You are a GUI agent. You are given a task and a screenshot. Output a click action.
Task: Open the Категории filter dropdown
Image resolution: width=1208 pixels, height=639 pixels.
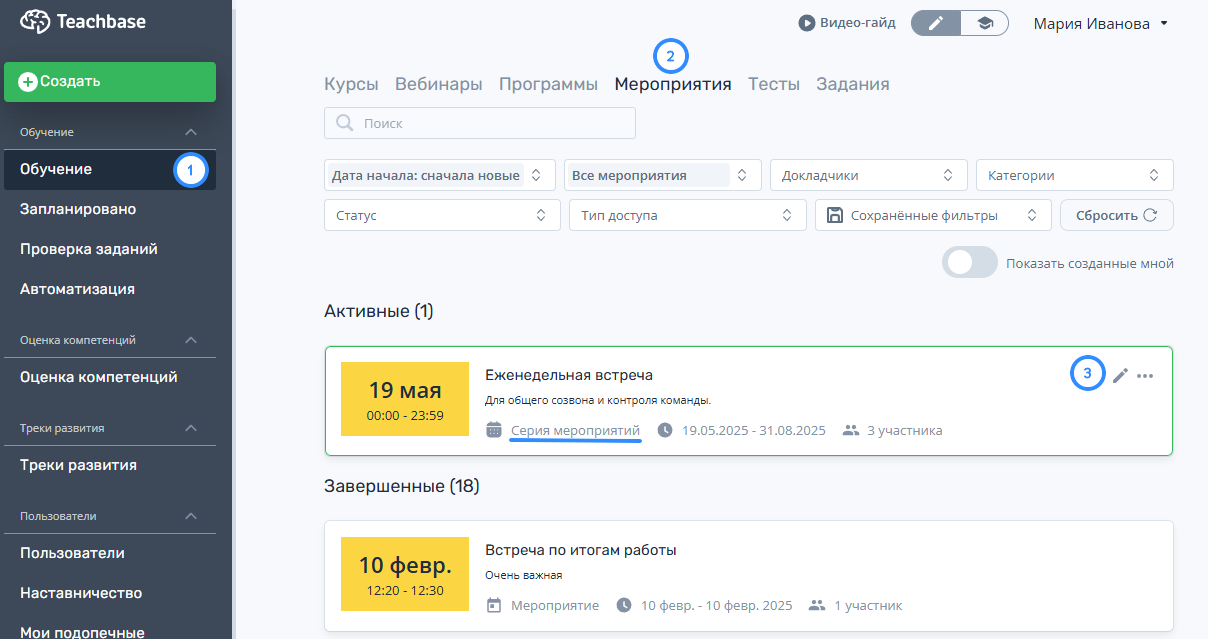pyautogui.click(x=1075, y=175)
